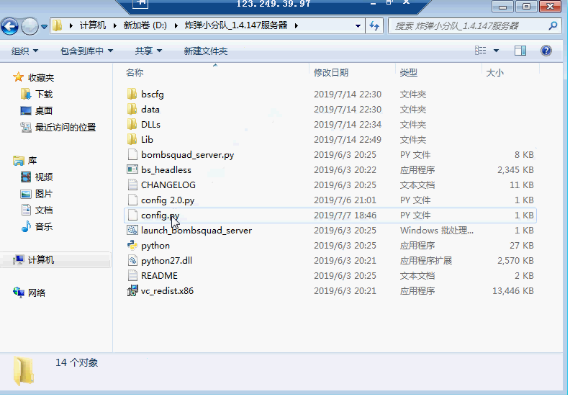Viewport: 568px width, 395px height.
Task: Select the DLLs folder icon
Action: pos(132,124)
